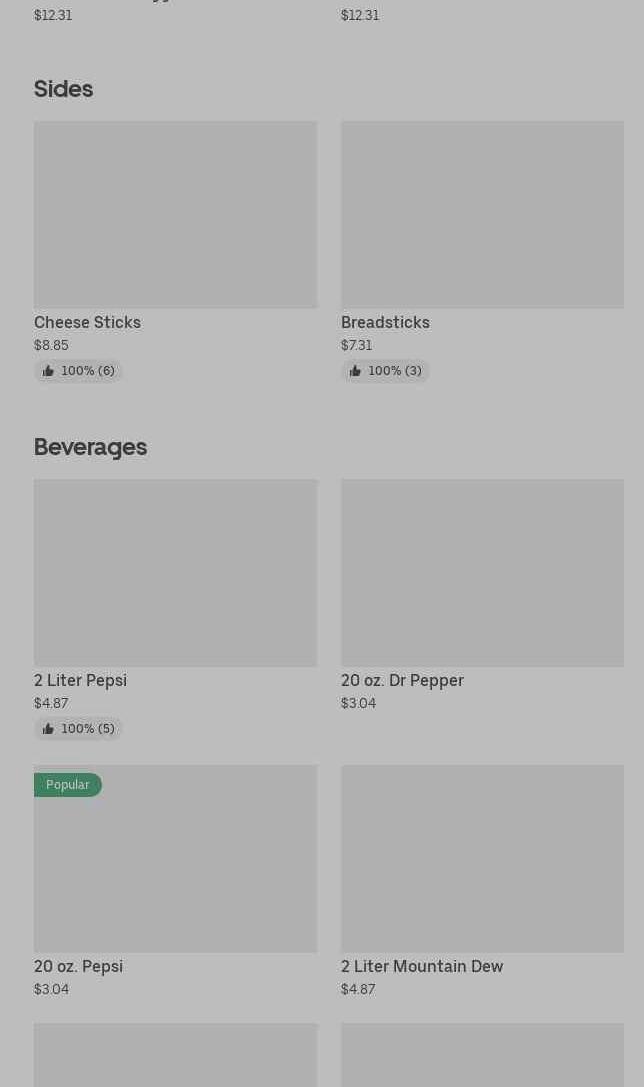
Task: Click the Popular badge on 20 oz. Pepsi
Action: click(x=67, y=785)
